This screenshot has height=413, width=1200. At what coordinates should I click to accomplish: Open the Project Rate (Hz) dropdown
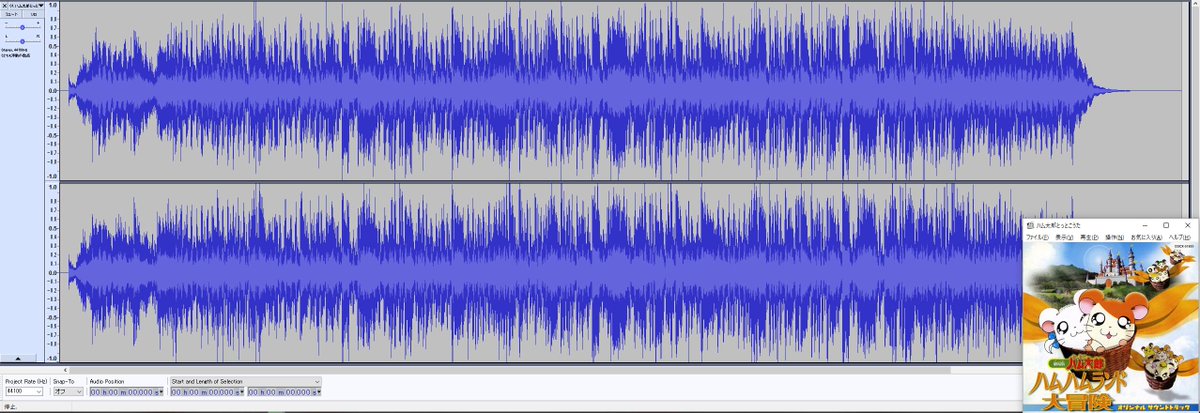click(x=24, y=392)
